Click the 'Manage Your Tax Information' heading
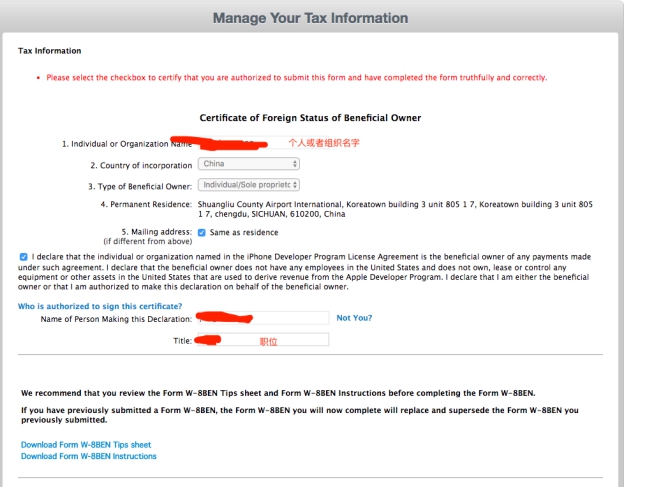Viewport: 654px width, 488px height. 310,18
